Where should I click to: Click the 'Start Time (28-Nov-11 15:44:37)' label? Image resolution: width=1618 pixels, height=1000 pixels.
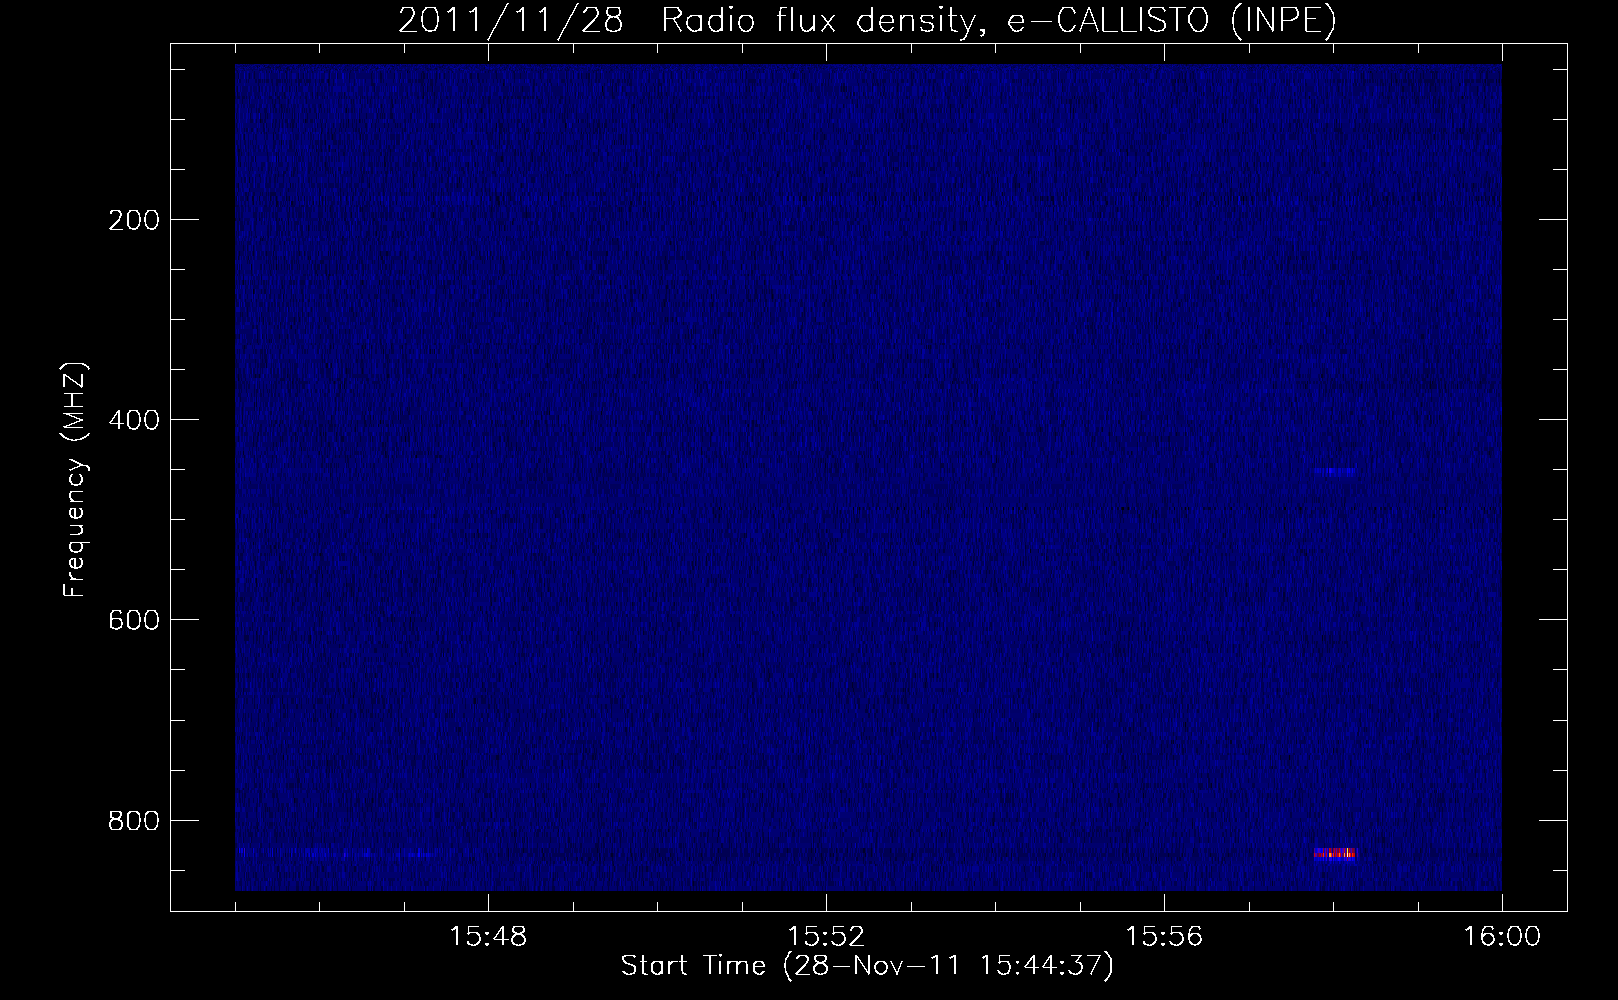tap(867, 966)
